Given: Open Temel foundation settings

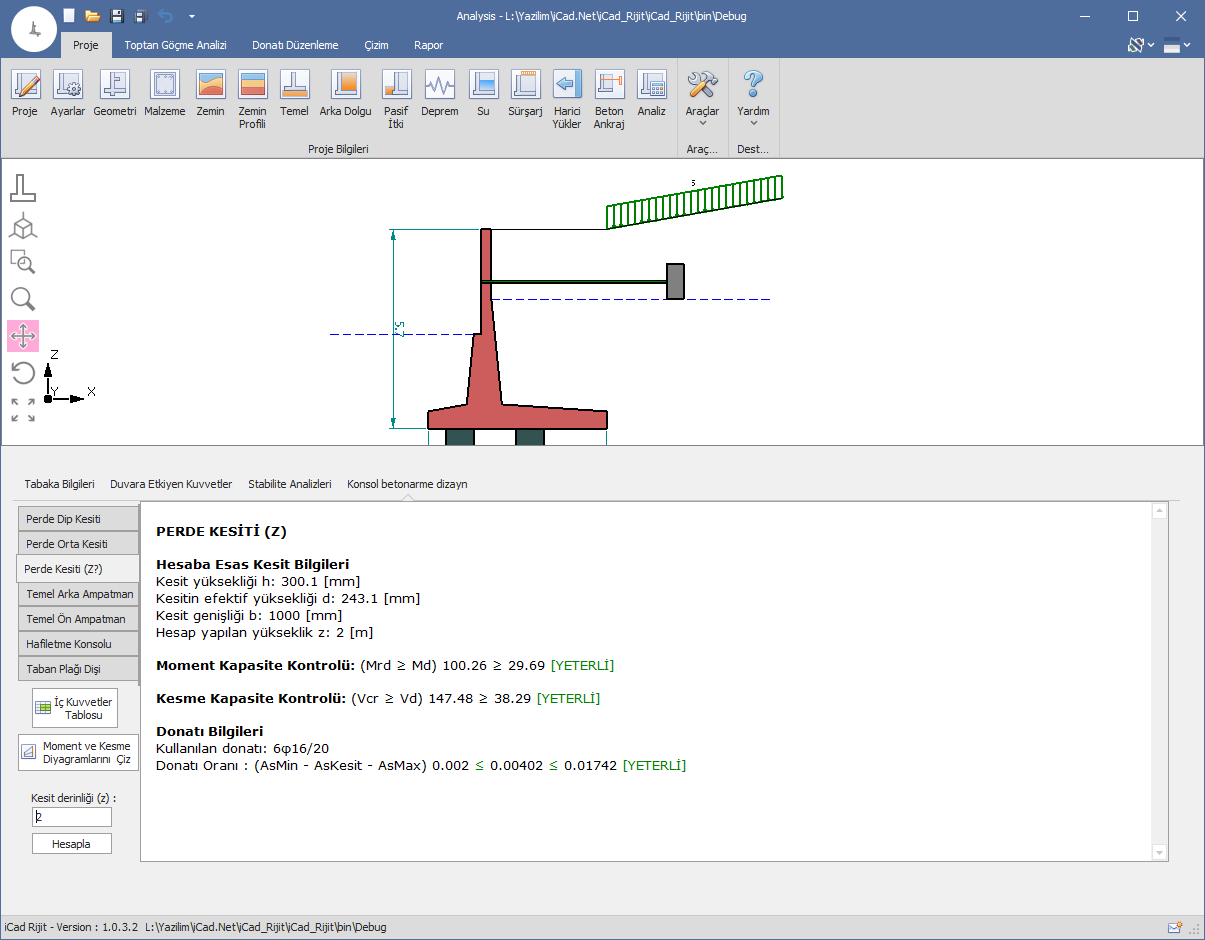Looking at the screenshot, I should tap(294, 94).
